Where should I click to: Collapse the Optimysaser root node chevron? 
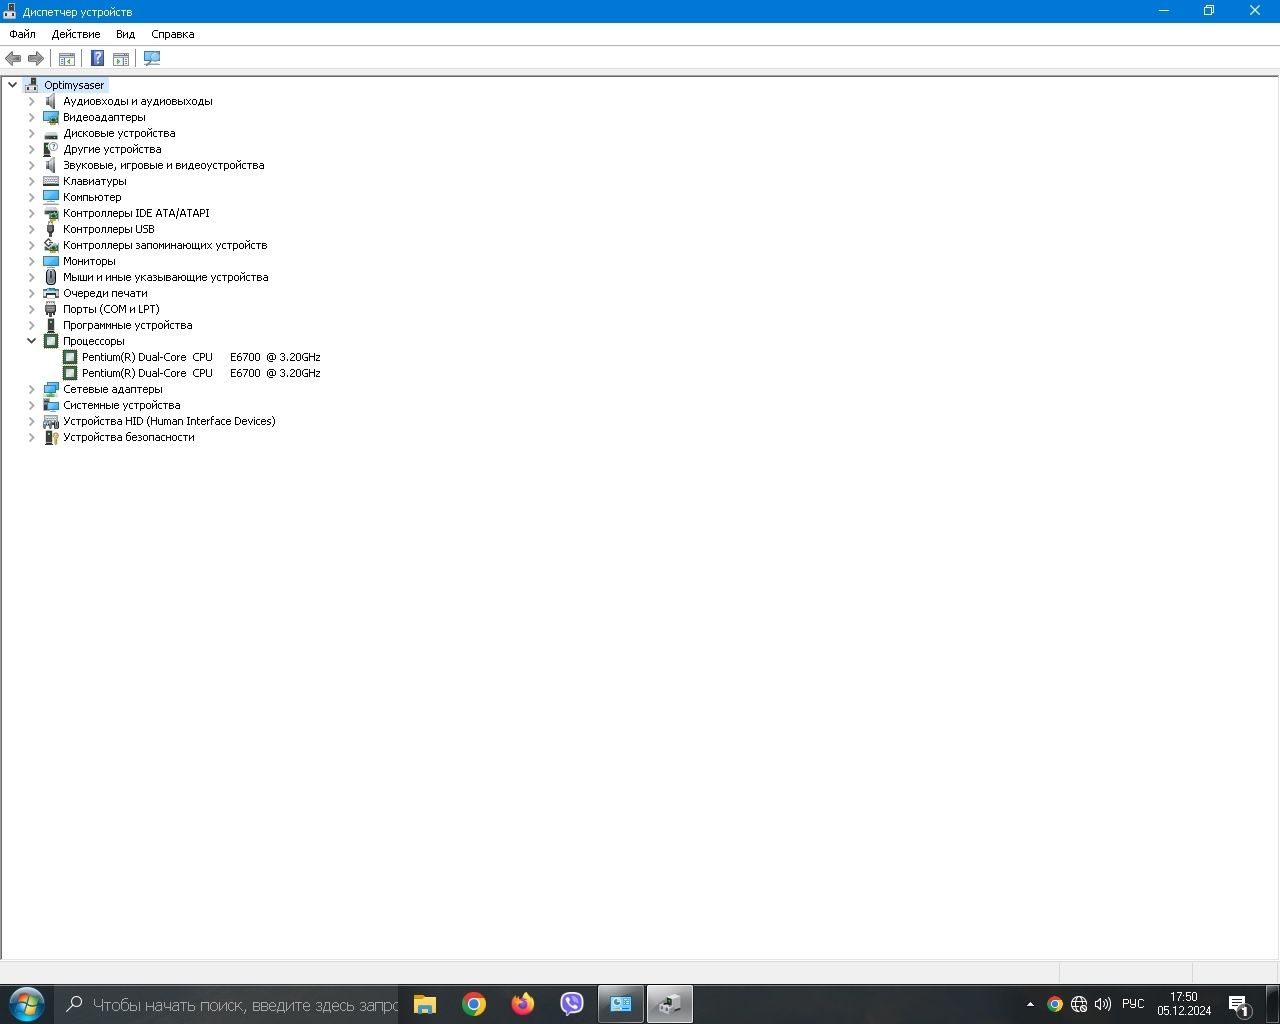[x=12, y=85]
